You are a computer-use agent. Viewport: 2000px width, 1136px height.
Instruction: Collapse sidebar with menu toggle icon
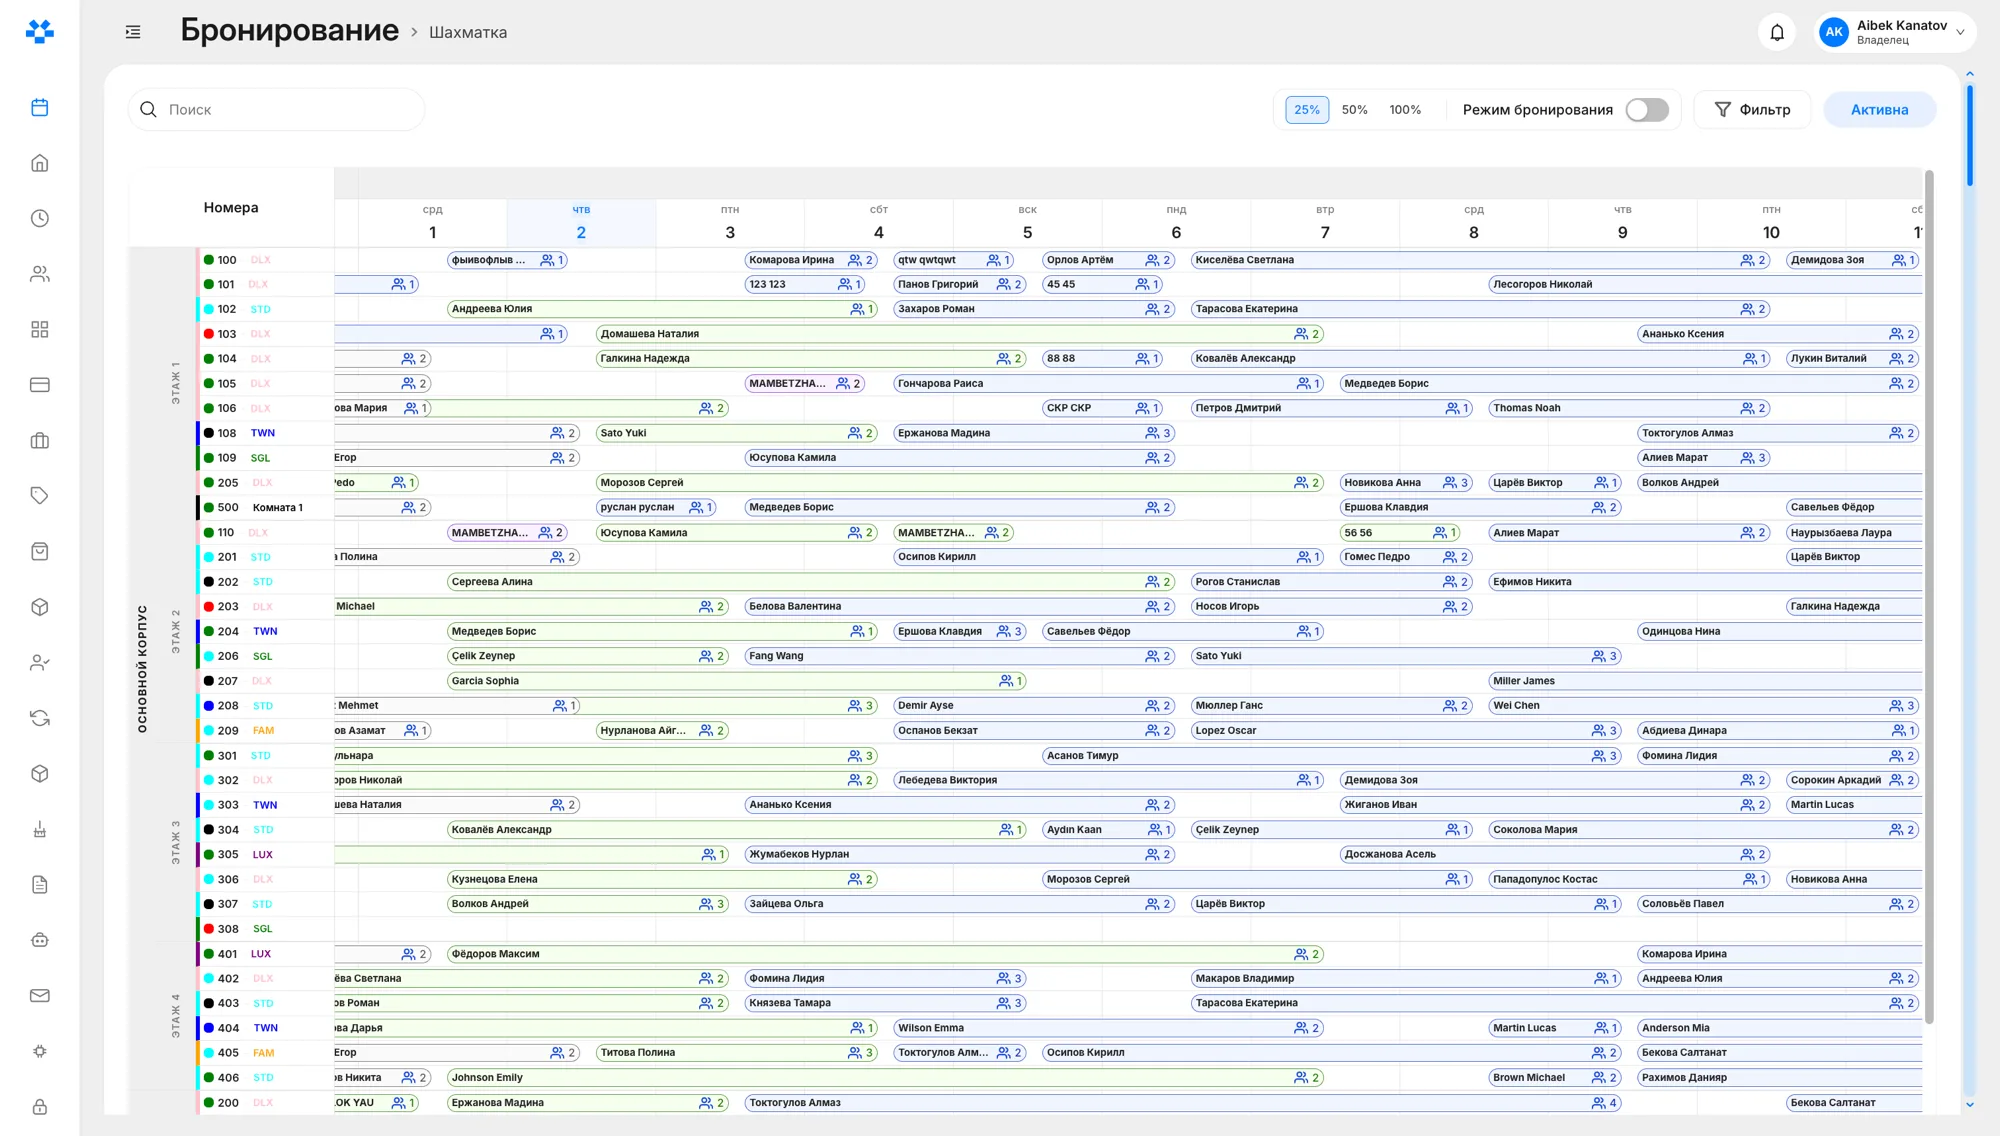133,32
